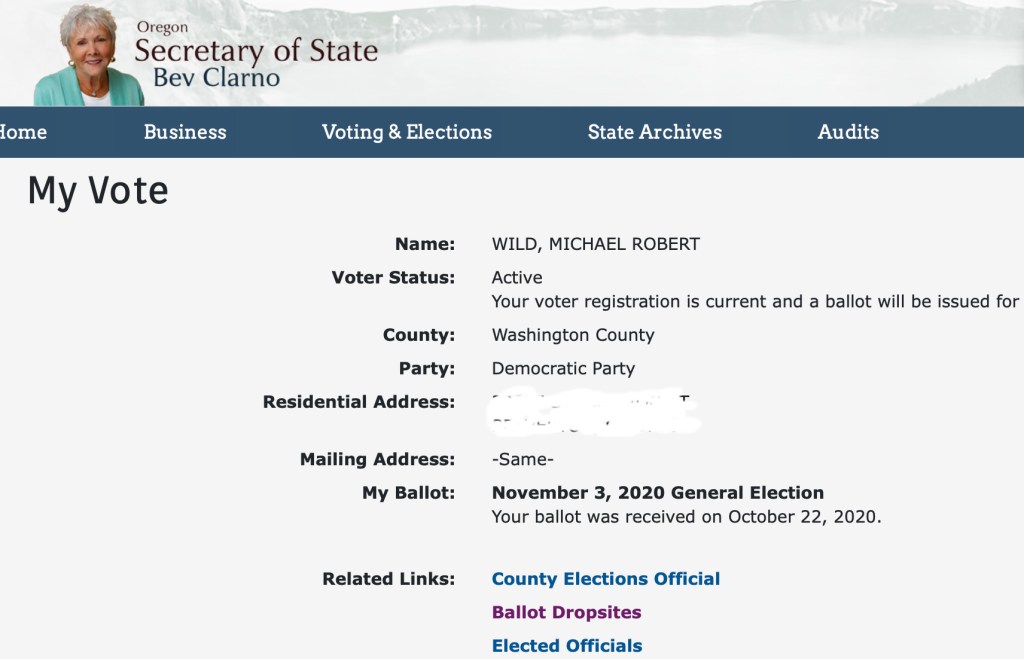Click the -Same- mailing address value
Viewport: 1024px width, 659px height.
[x=523, y=460]
